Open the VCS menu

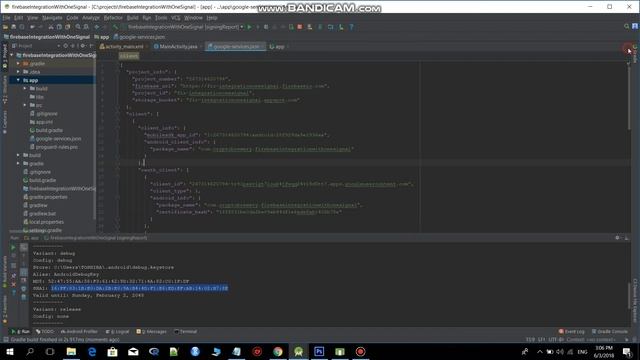point(176,18)
